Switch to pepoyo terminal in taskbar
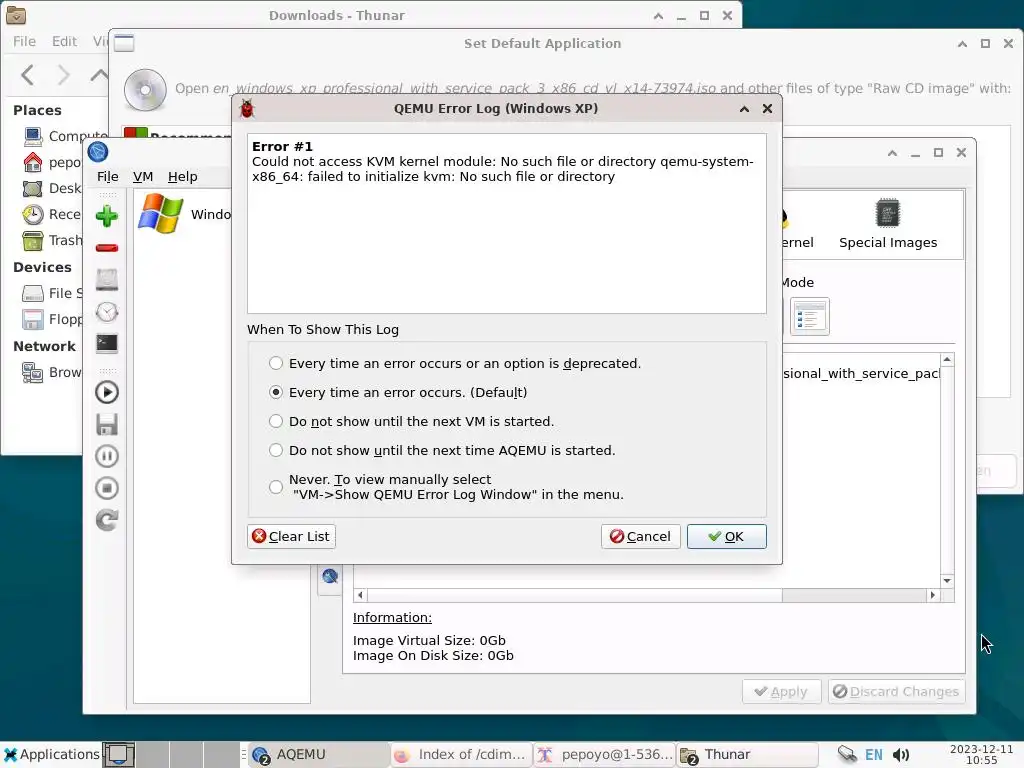This screenshot has height=768, width=1024. click(x=604, y=754)
